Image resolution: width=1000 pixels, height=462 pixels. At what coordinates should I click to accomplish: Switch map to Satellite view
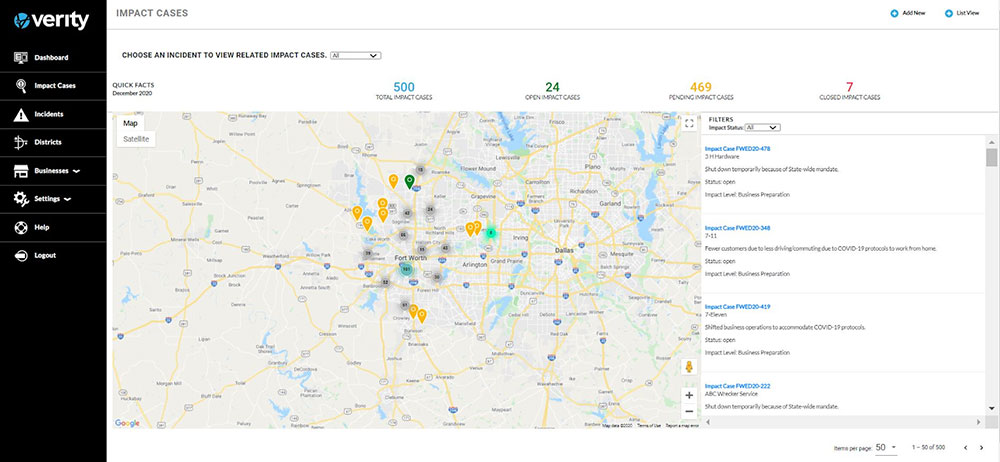pos(136,139)
